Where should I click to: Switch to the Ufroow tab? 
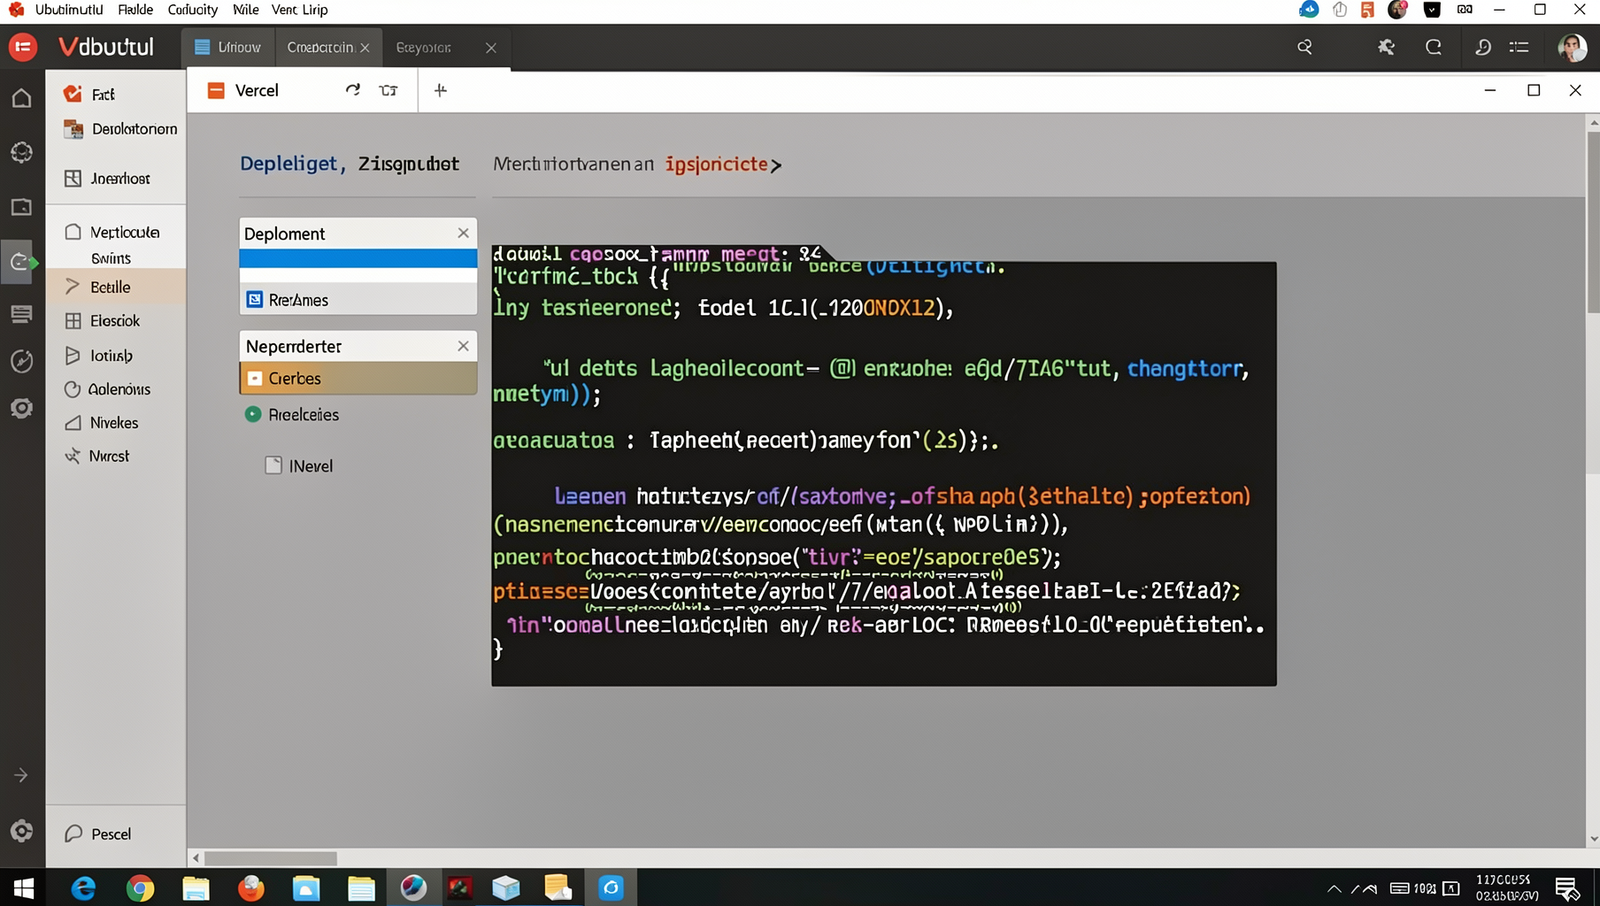pos(228,47)
